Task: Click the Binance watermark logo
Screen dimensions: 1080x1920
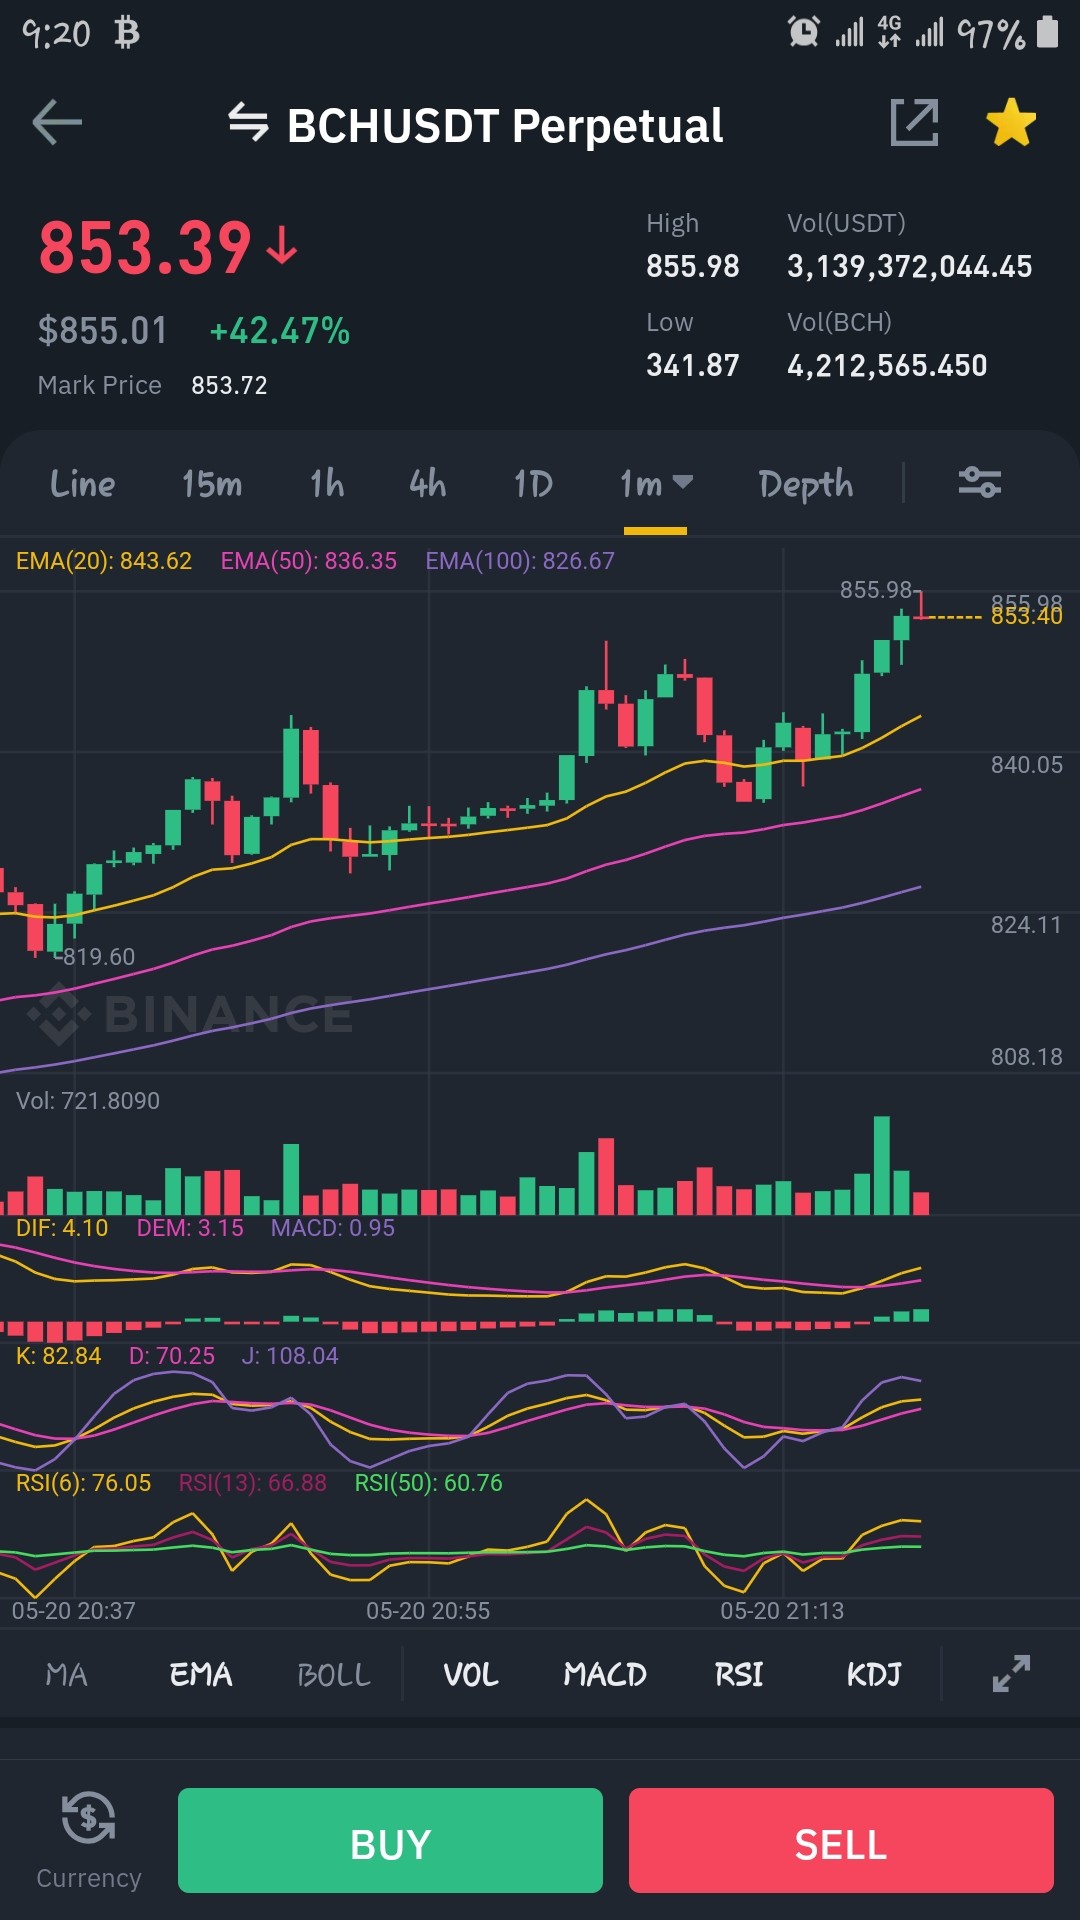Action: 189,1014
